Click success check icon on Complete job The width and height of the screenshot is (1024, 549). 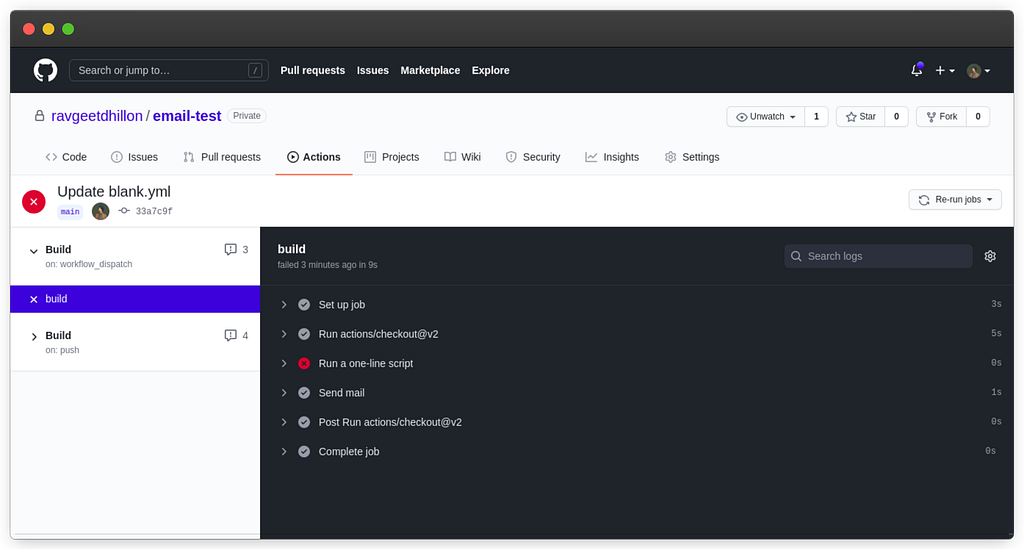point(304,452)
